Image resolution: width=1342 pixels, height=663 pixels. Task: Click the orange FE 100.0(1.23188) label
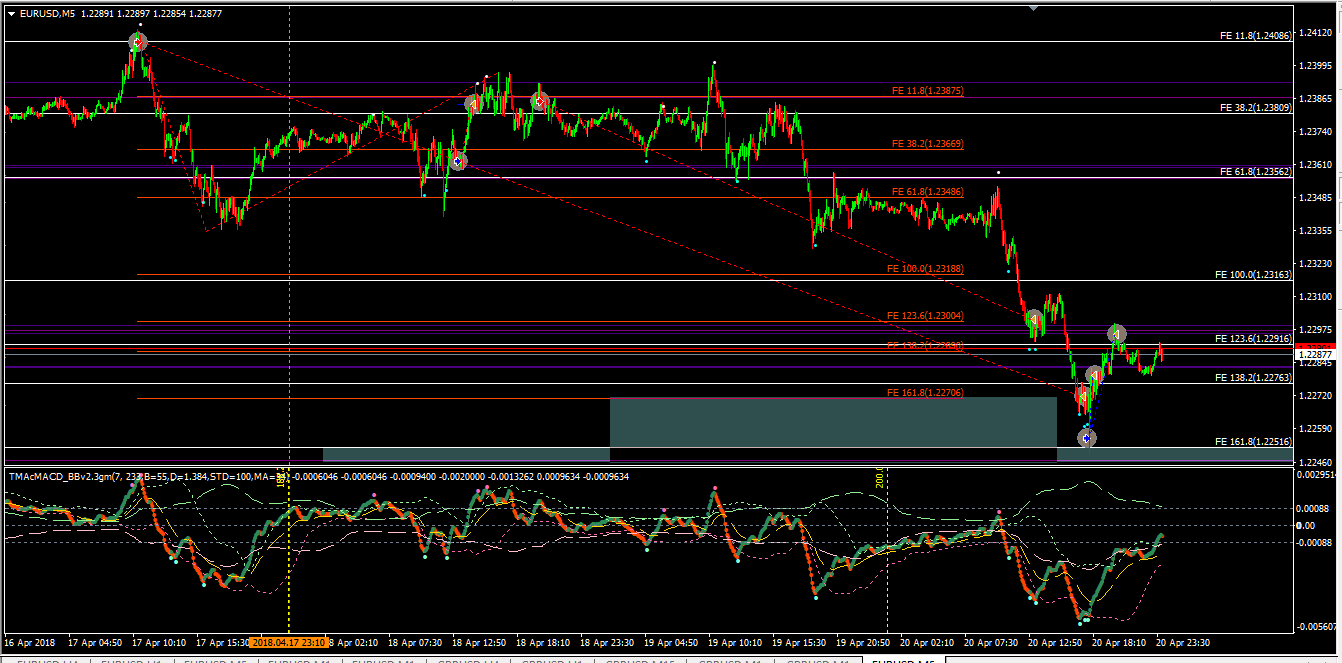pos(925,269)
